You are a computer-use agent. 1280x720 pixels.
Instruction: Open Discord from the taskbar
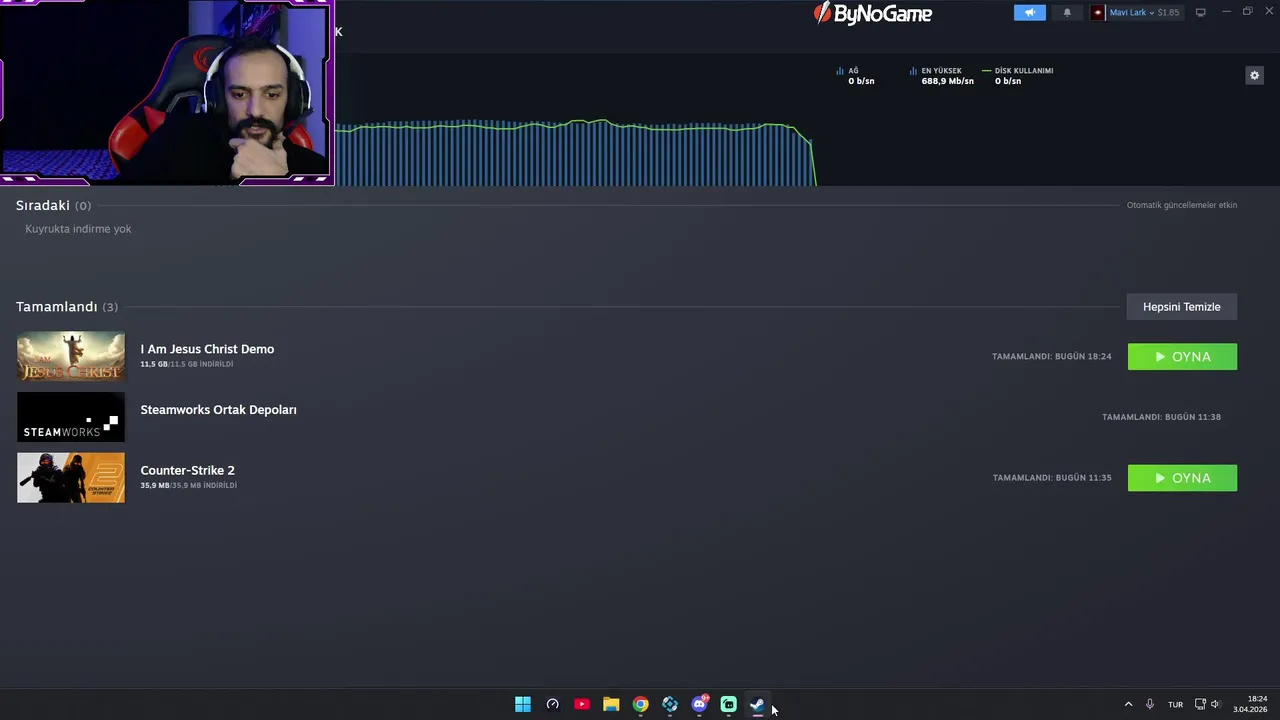[x=699, y=705]
